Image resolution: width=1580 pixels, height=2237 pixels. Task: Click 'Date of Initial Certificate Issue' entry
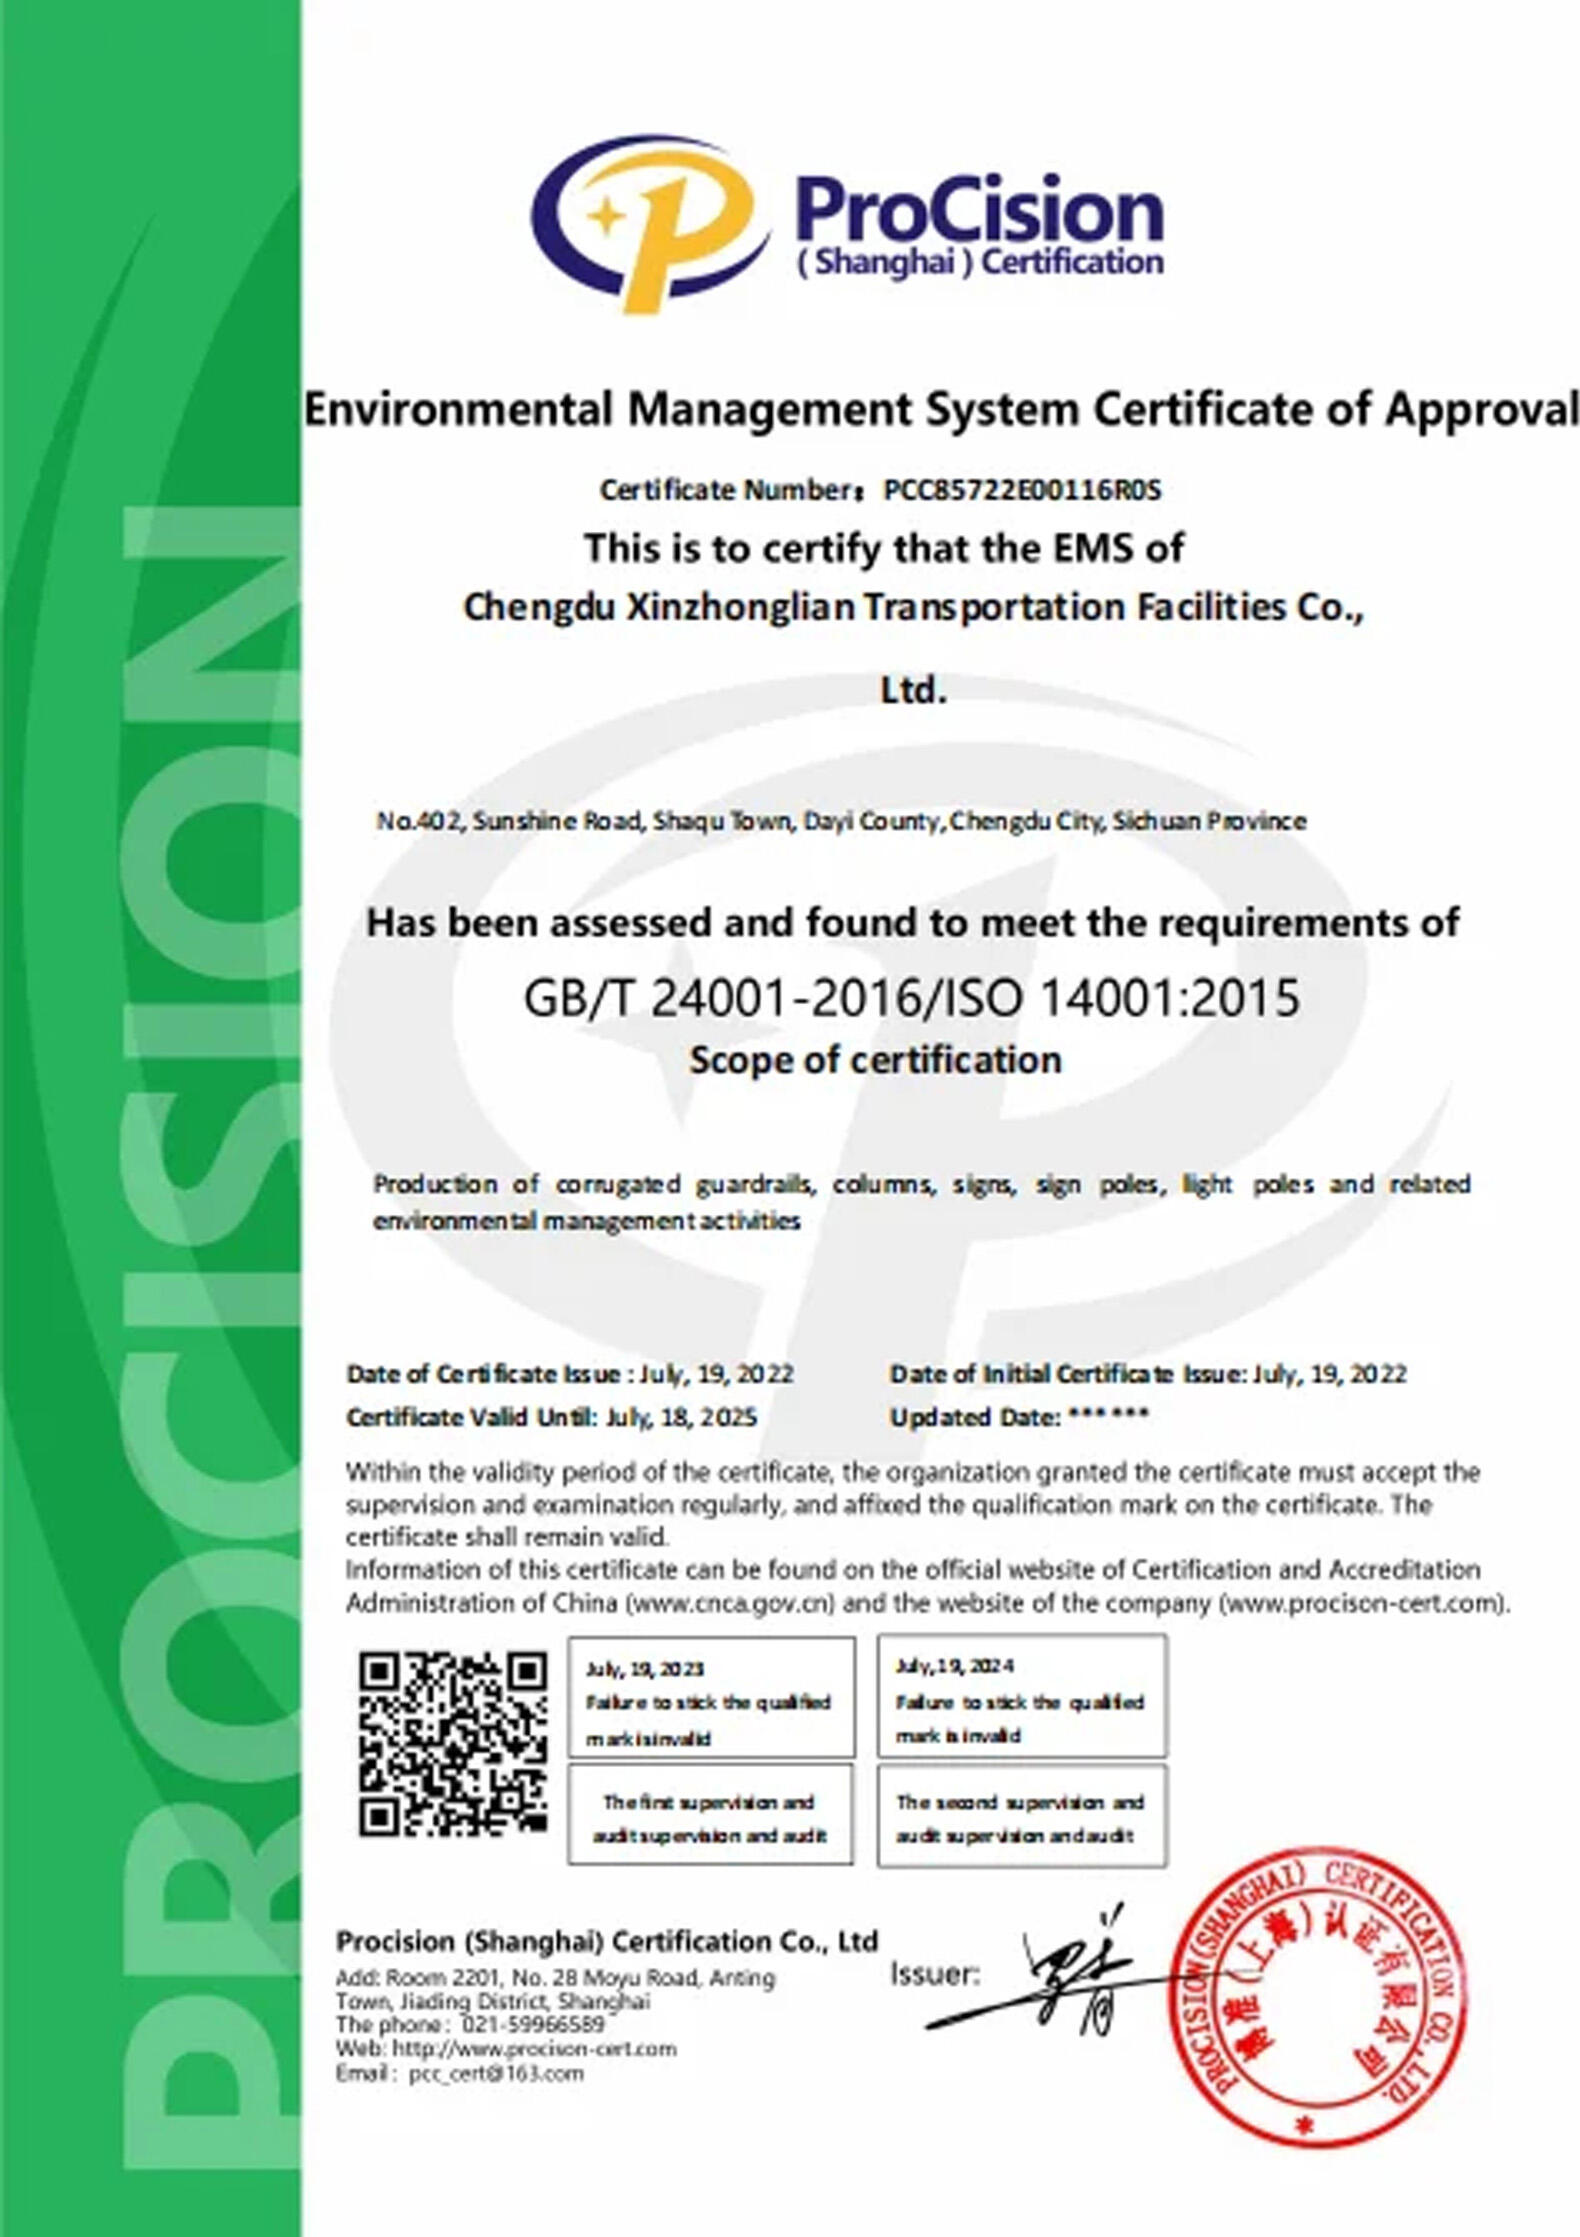(x=1148, y=1374)
